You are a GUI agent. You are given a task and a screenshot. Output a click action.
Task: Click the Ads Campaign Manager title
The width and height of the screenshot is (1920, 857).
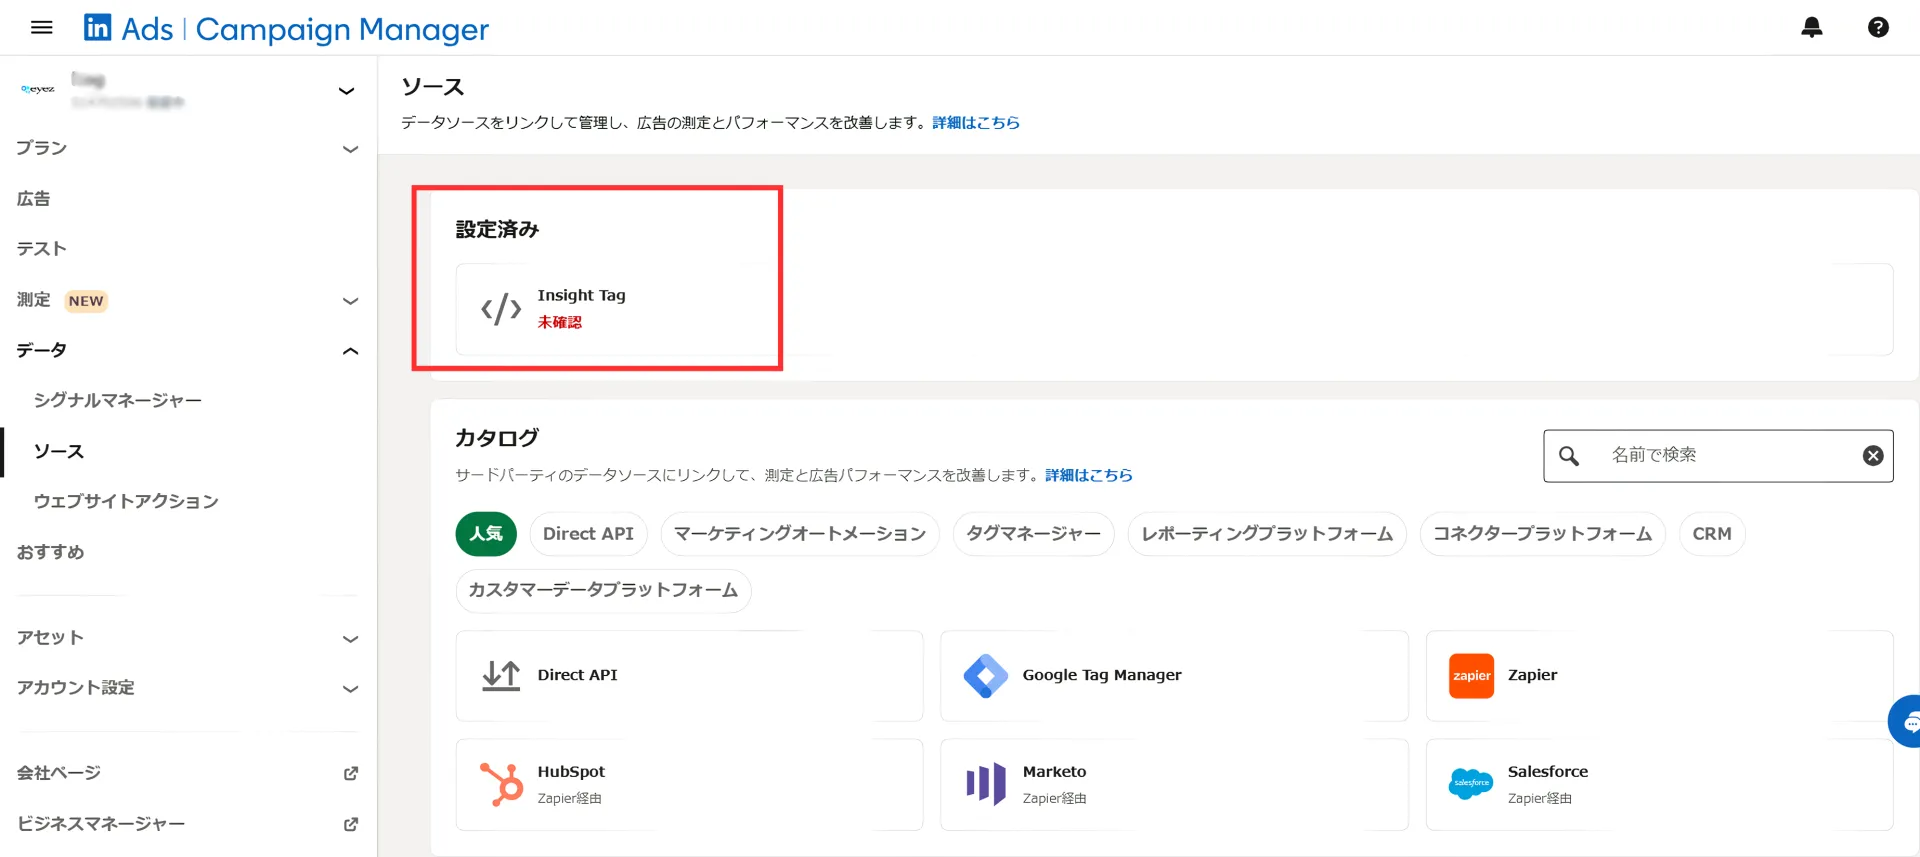tap(305, 29)
